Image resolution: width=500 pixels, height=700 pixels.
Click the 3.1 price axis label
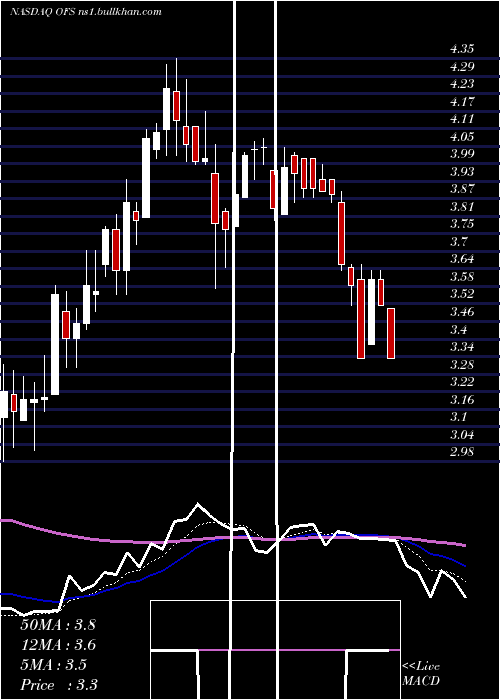point(459,417)
